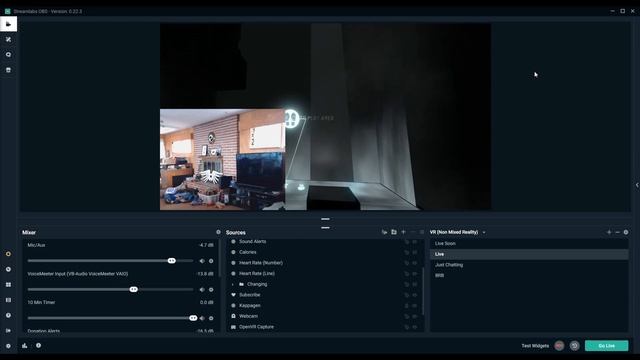The width and height of the screenshot is (640, 360).
Task: Select the Sound Alerts source row
Action: [x=324, y=242]
